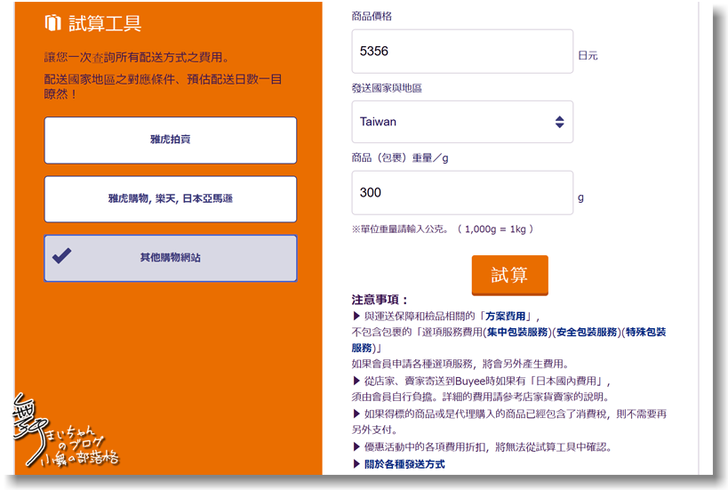Select the 雅虎拍賣 option

[x=170, y=140]
